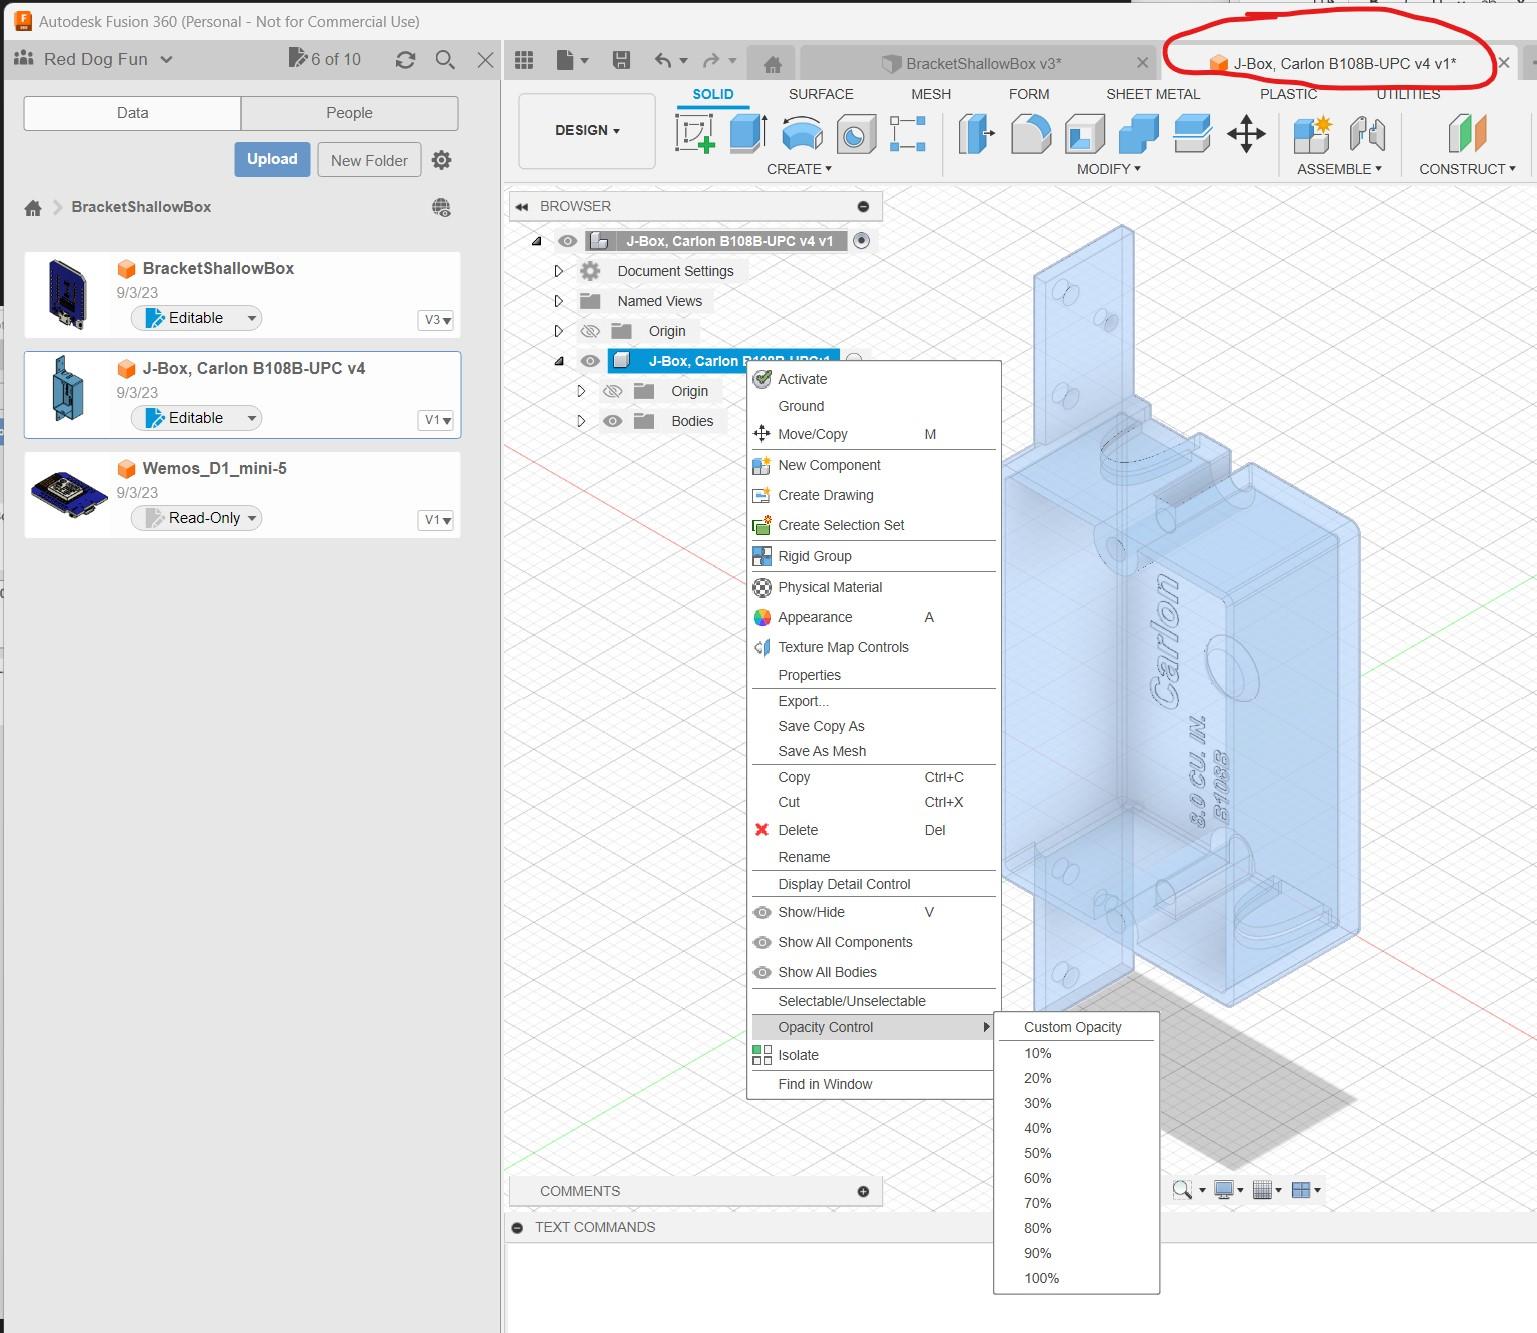Click the Create Sketch tool icon
Screen dimensions: 1537x1333
click(x=695, y=133)
